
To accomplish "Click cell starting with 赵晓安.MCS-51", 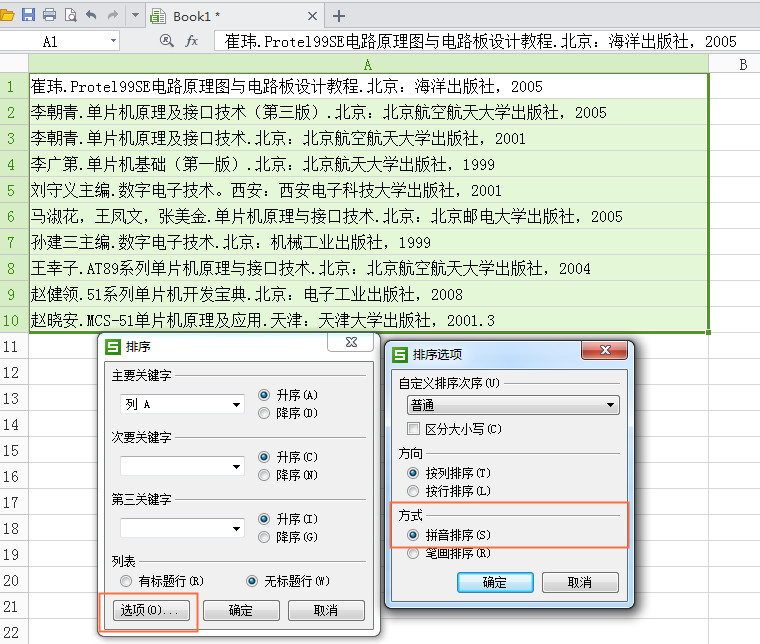I will tap(368, 320).
